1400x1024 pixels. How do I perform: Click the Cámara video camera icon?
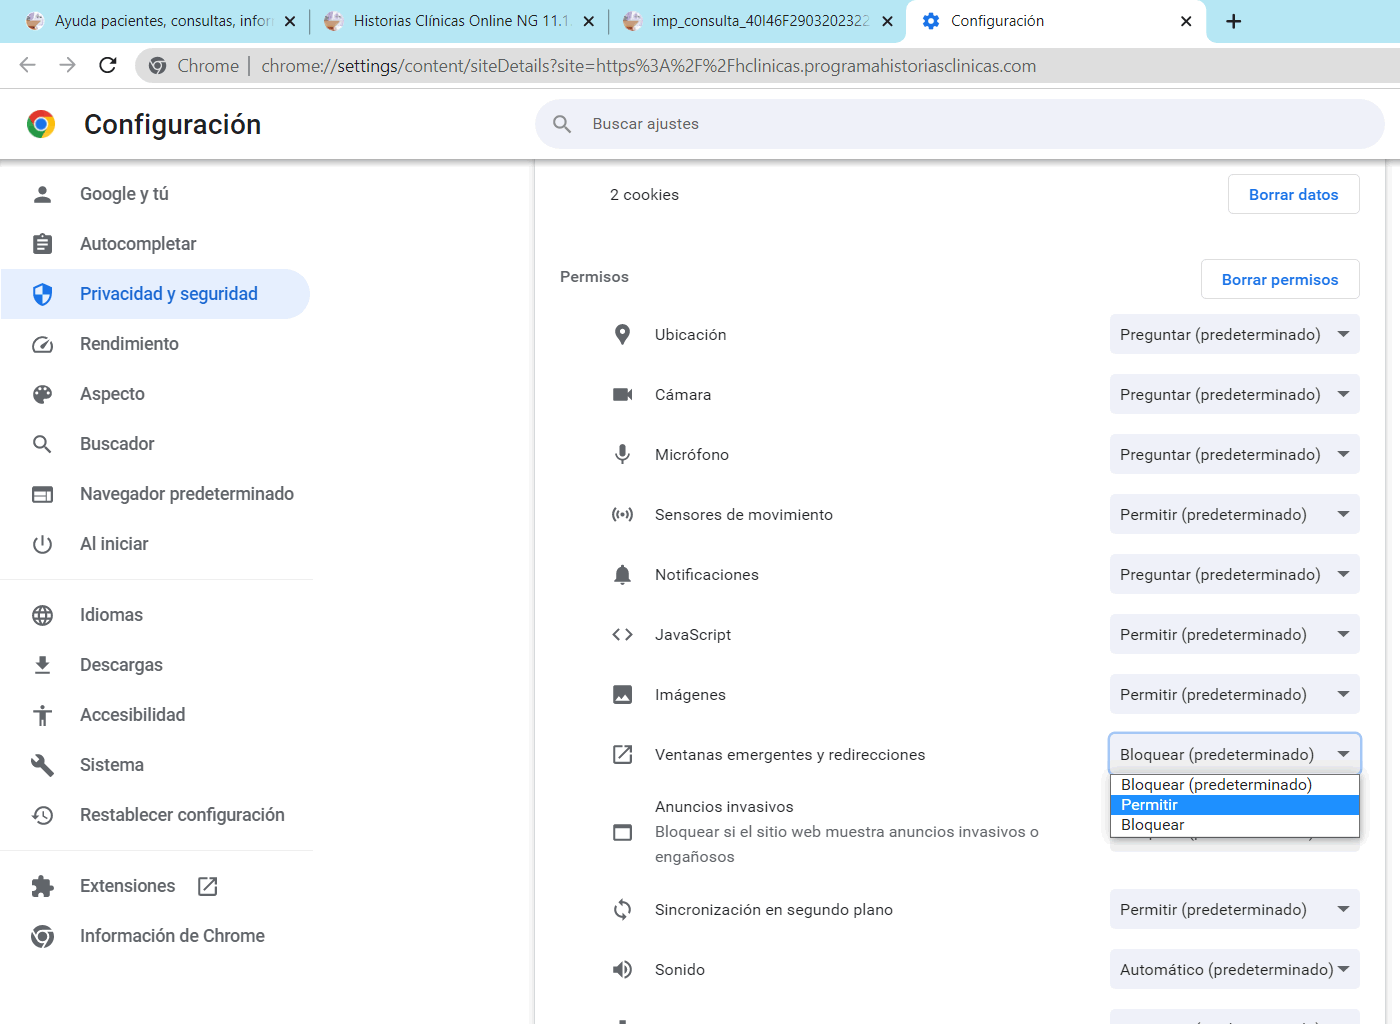(622, 394)
